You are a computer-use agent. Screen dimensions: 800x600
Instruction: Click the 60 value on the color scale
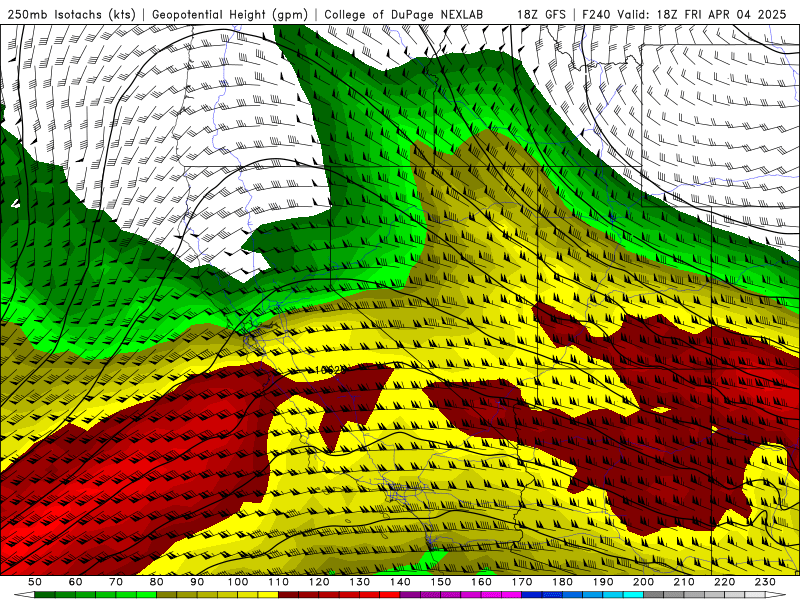[x=75, y=582]
